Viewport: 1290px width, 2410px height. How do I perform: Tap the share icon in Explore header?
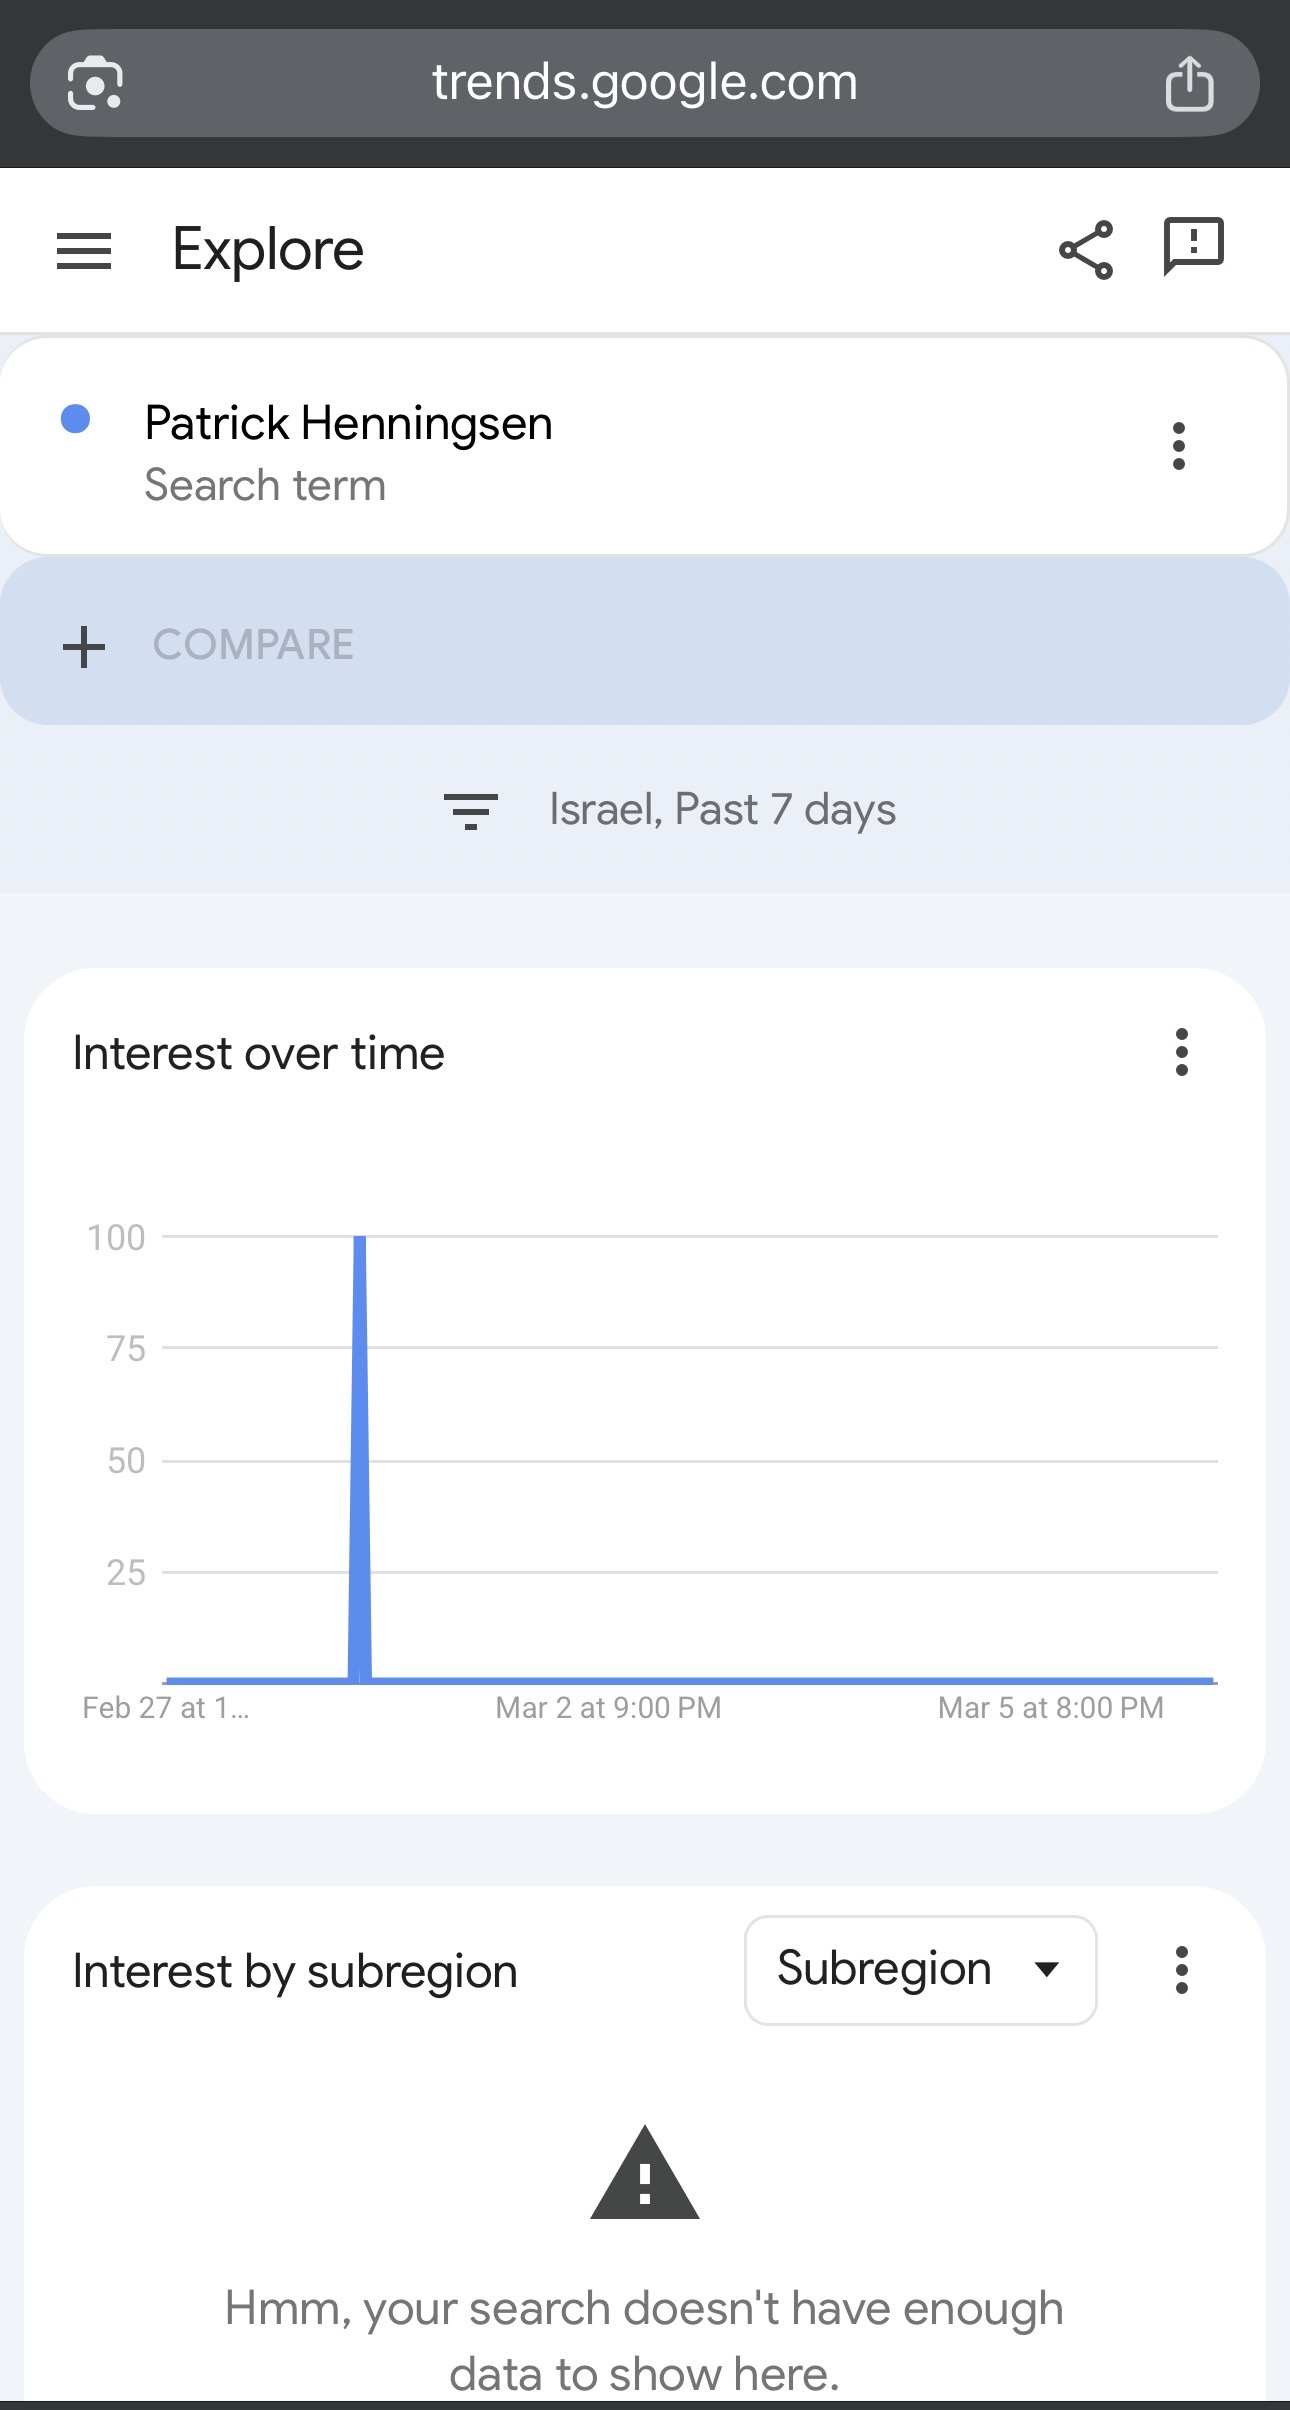(1086, 250)
